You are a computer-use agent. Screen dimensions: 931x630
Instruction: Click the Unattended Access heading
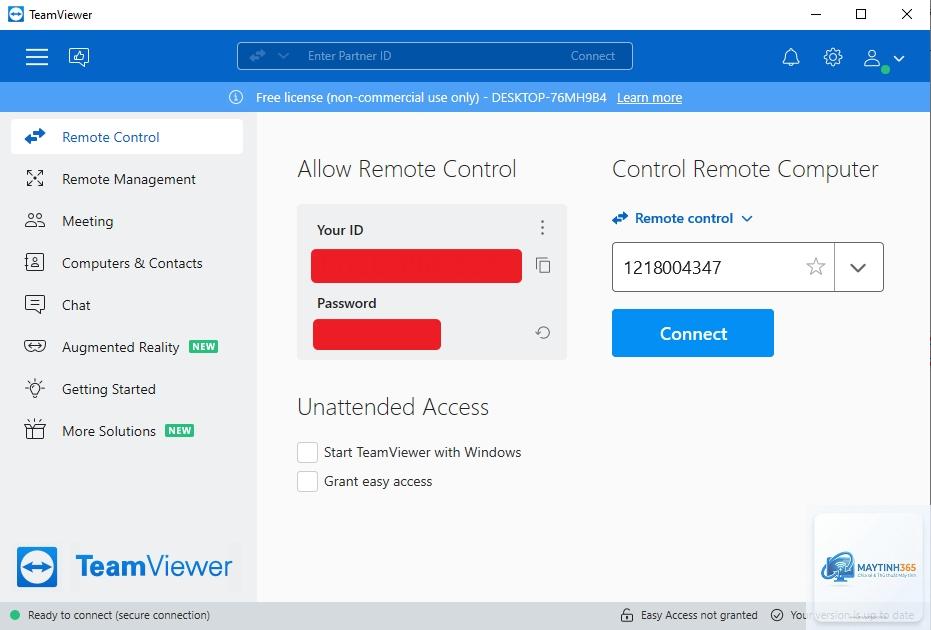tap(393, 407)
